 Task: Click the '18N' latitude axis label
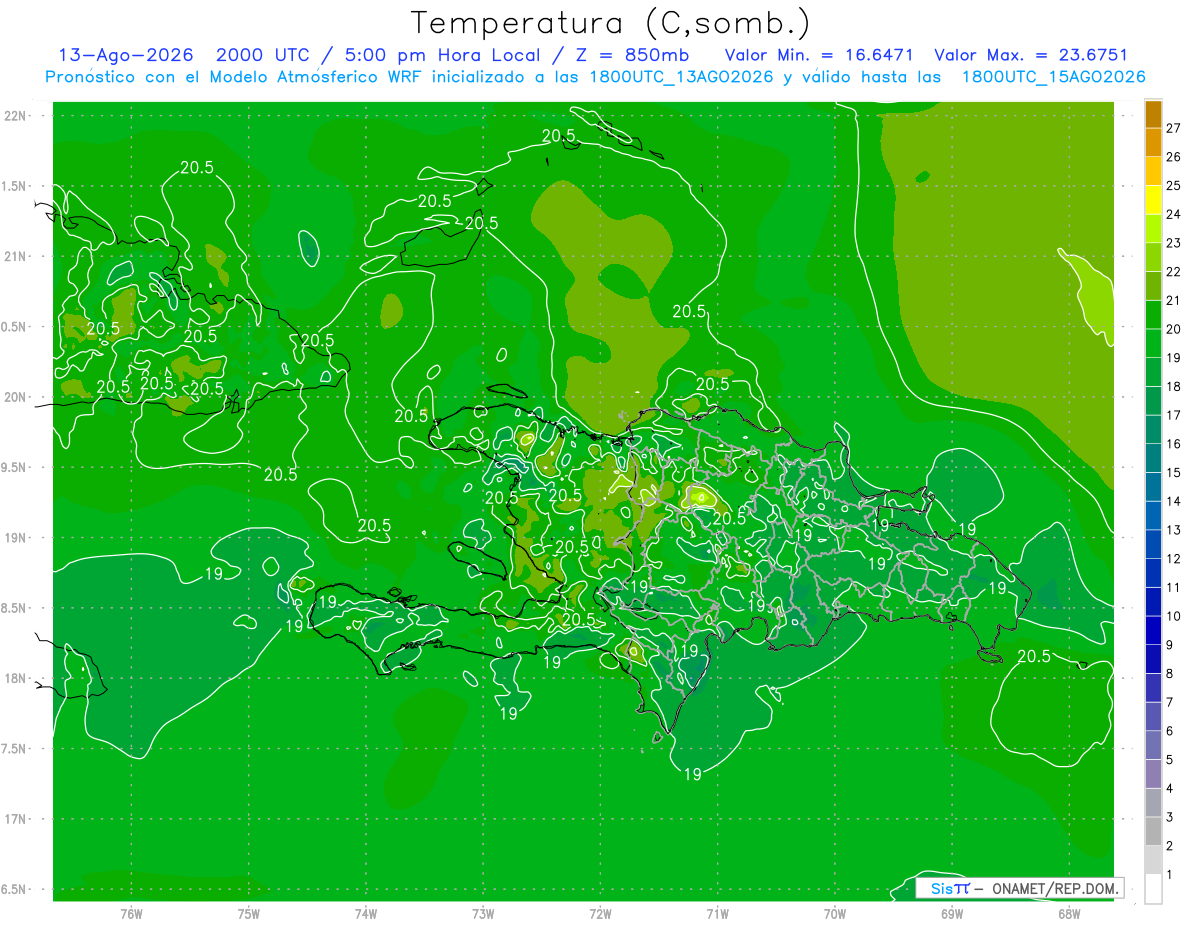[17, 678]
